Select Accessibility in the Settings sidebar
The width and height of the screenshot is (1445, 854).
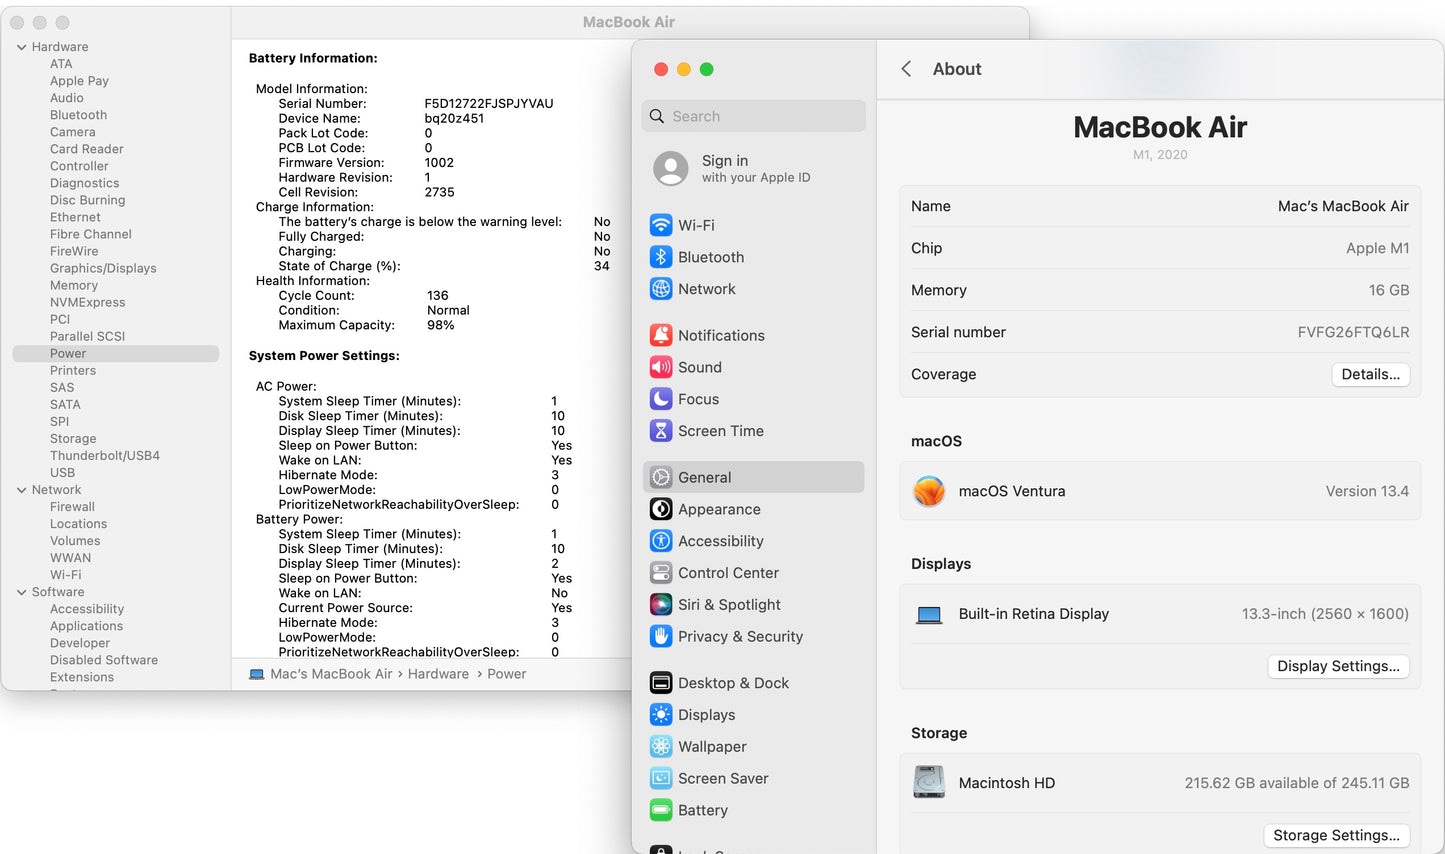[x=720, y=541]
